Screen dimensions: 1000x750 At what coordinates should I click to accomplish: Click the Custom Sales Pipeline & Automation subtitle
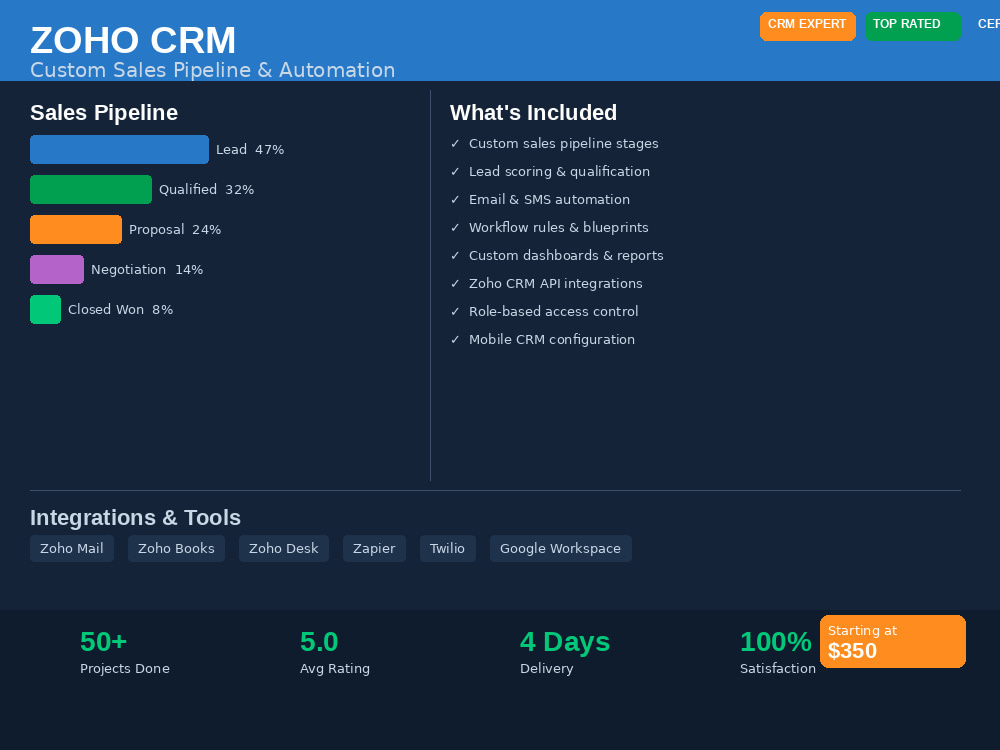(212, 70)
